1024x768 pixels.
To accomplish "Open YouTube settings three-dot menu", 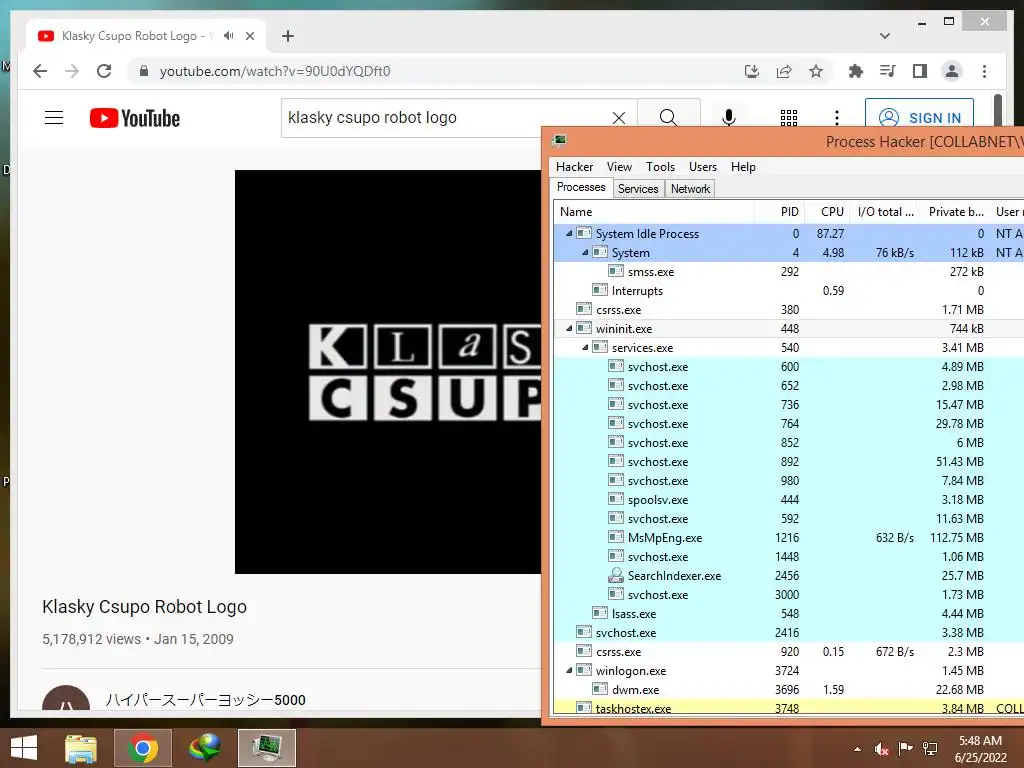I will coord(837,118).
